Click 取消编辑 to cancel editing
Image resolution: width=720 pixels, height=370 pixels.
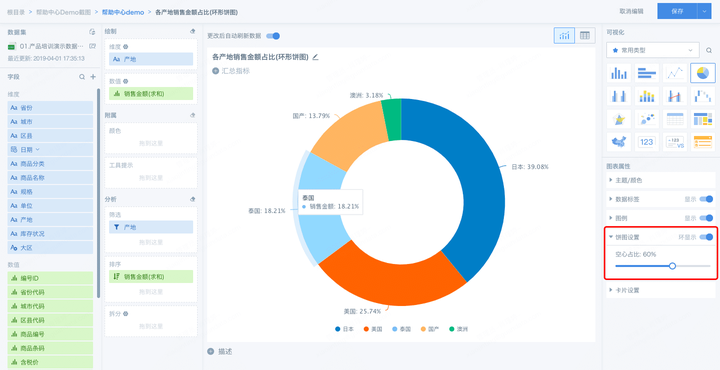631,11
